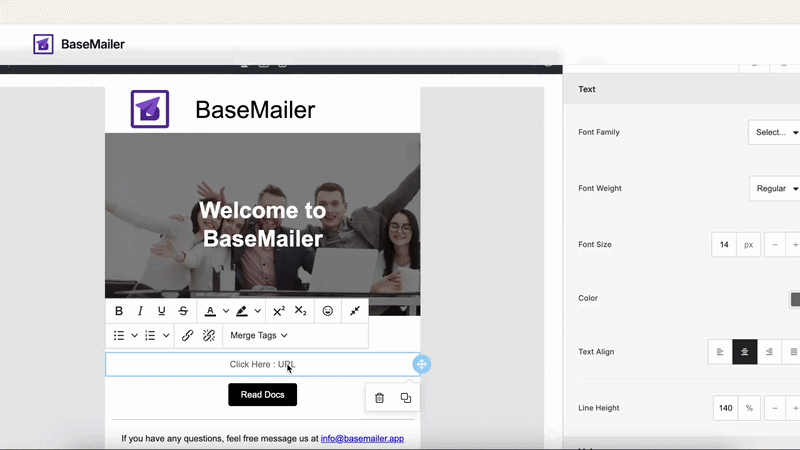Open text color dropdown arrow
The height and width of the screenshot is (450, 800).
226,311
